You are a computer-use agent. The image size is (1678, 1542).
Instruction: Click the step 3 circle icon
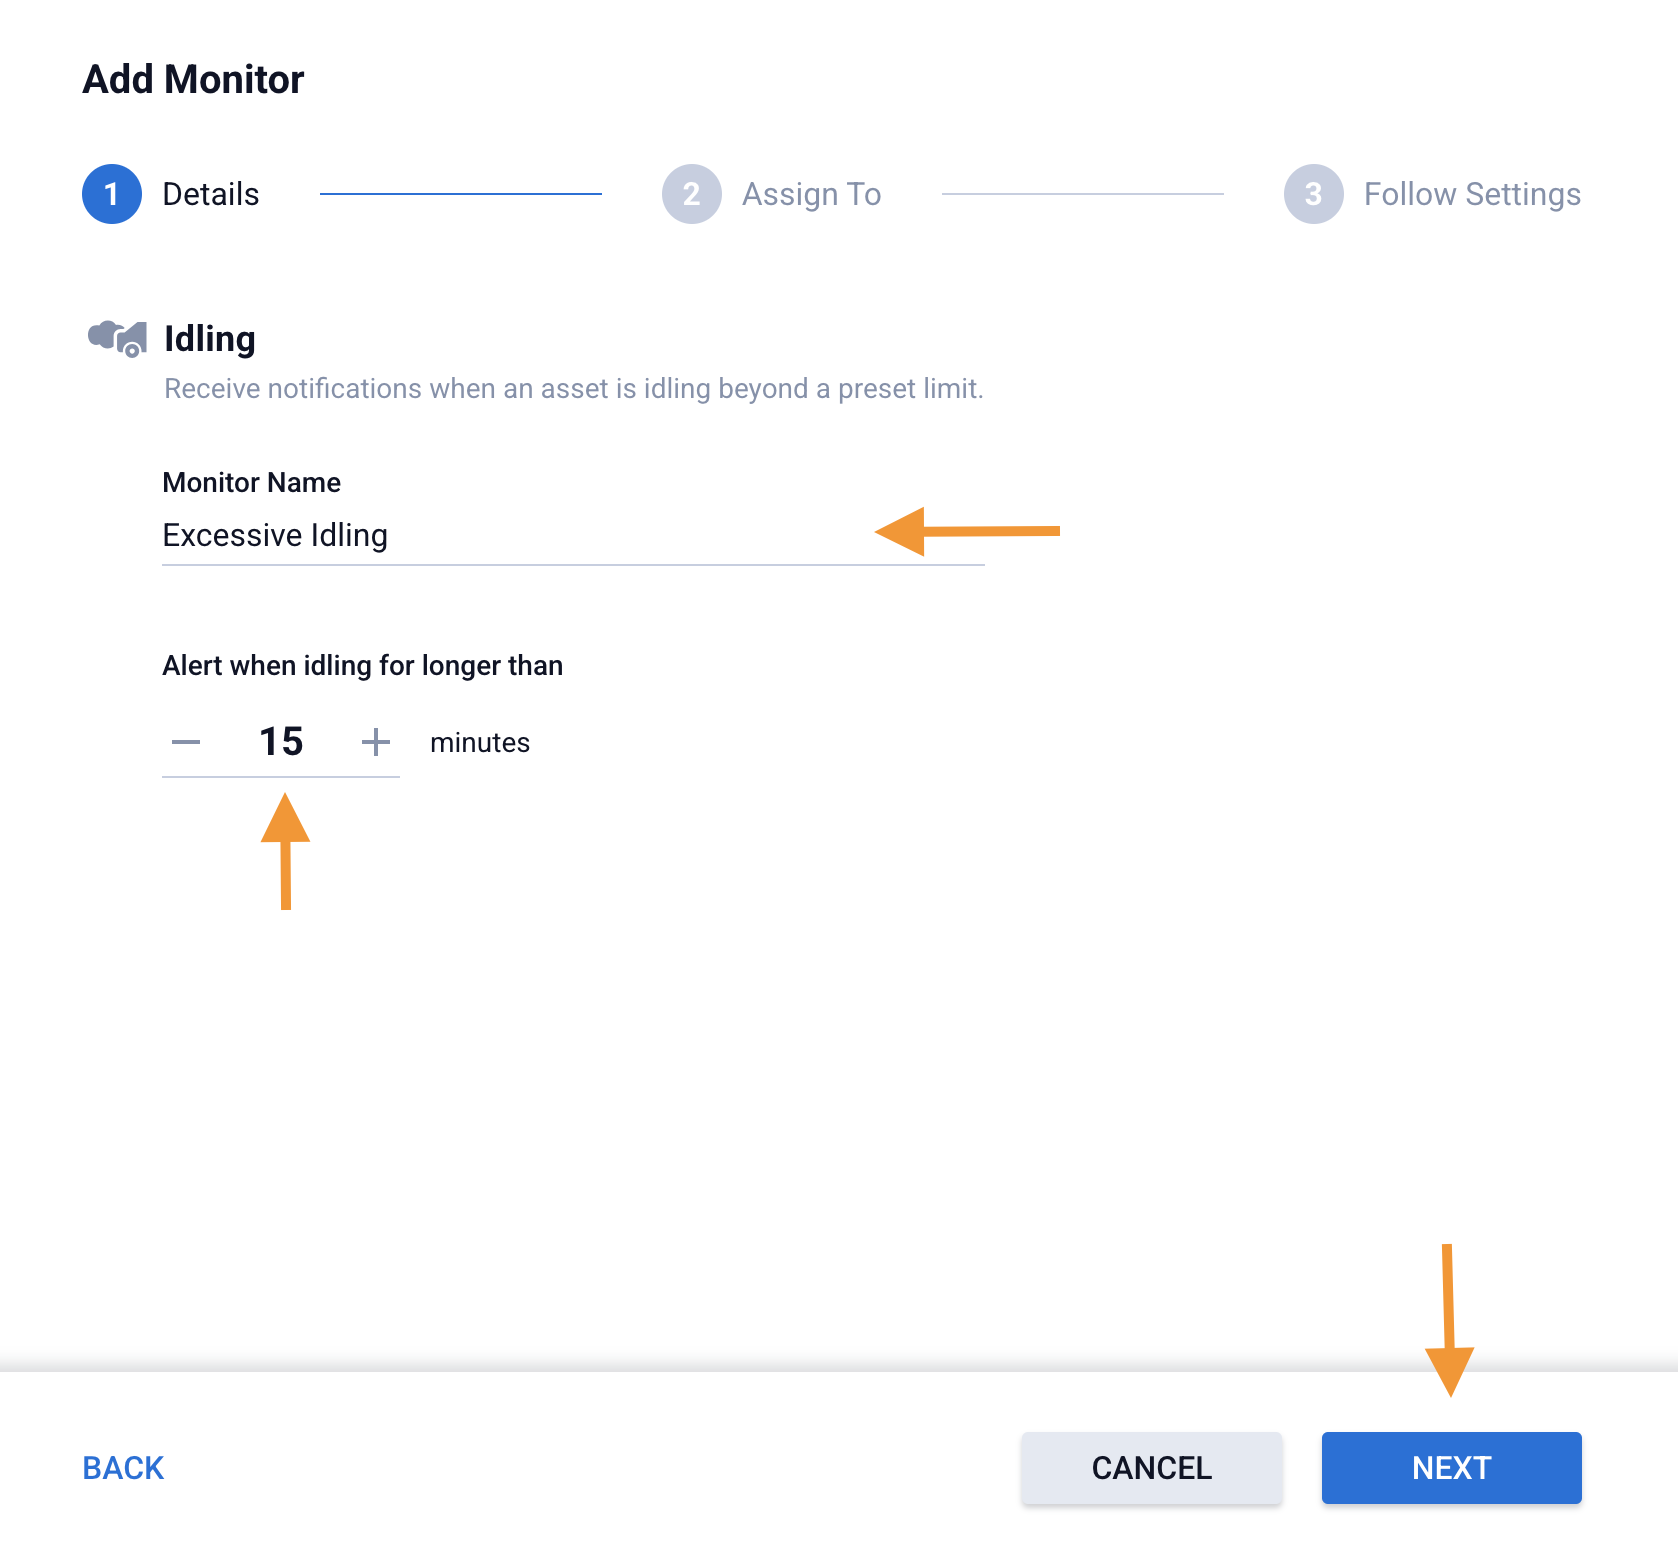coord(1313,194)
